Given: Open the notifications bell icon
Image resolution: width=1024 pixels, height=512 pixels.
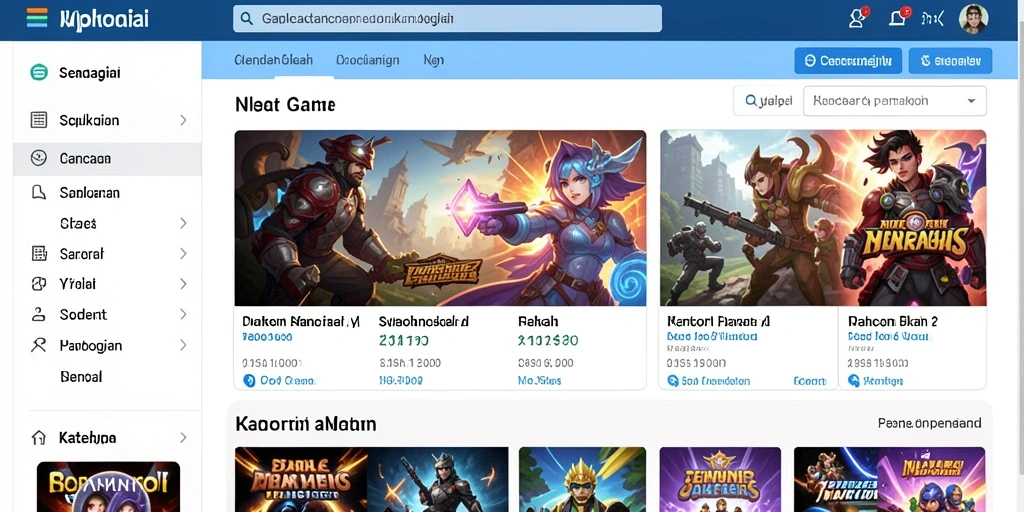Looking at the screenshot, I should tap(898, 18).
